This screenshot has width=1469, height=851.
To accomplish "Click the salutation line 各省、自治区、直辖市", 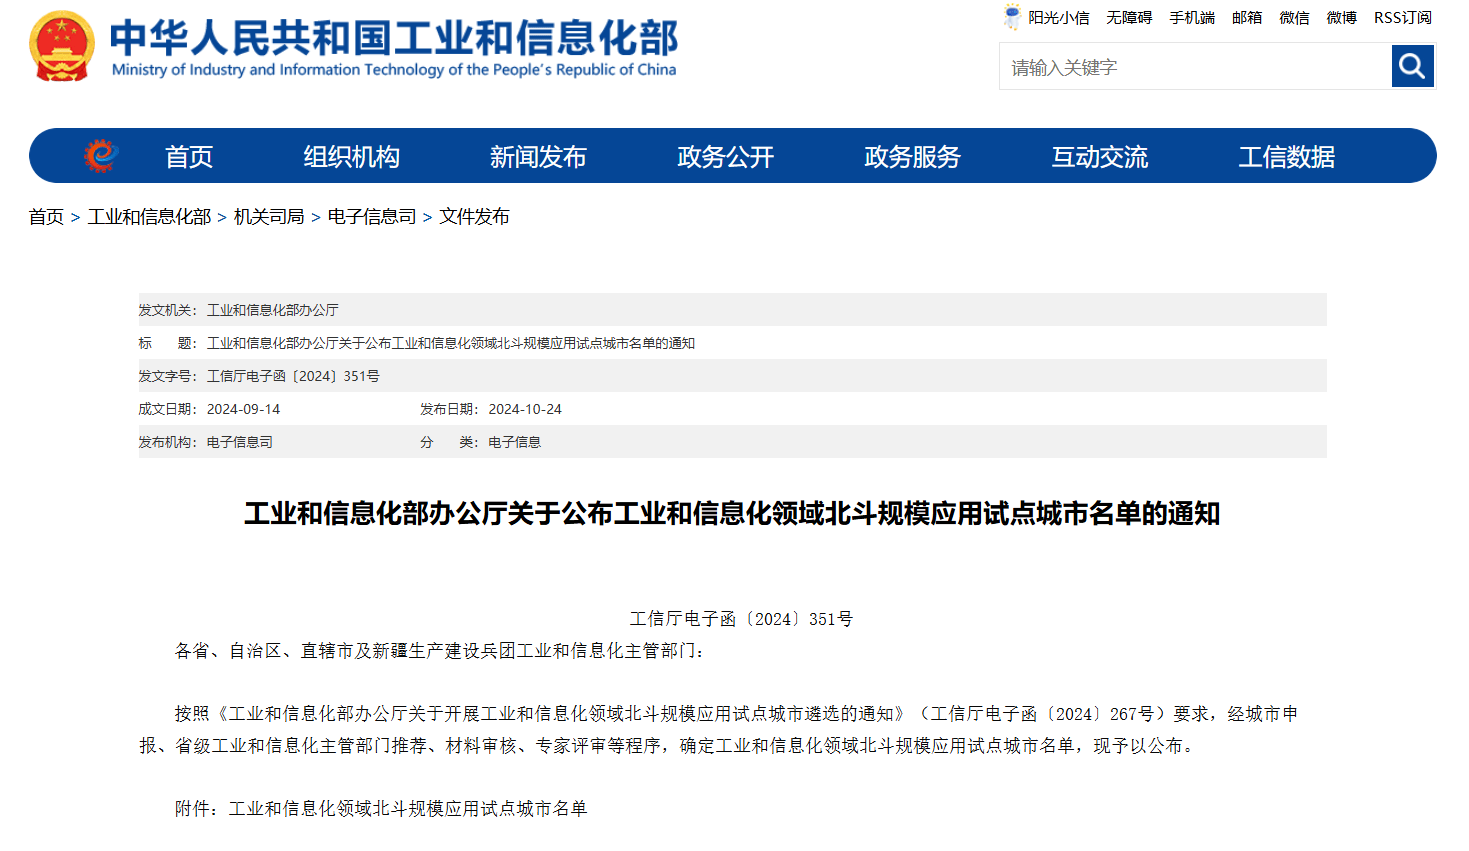I will (440, 651).
